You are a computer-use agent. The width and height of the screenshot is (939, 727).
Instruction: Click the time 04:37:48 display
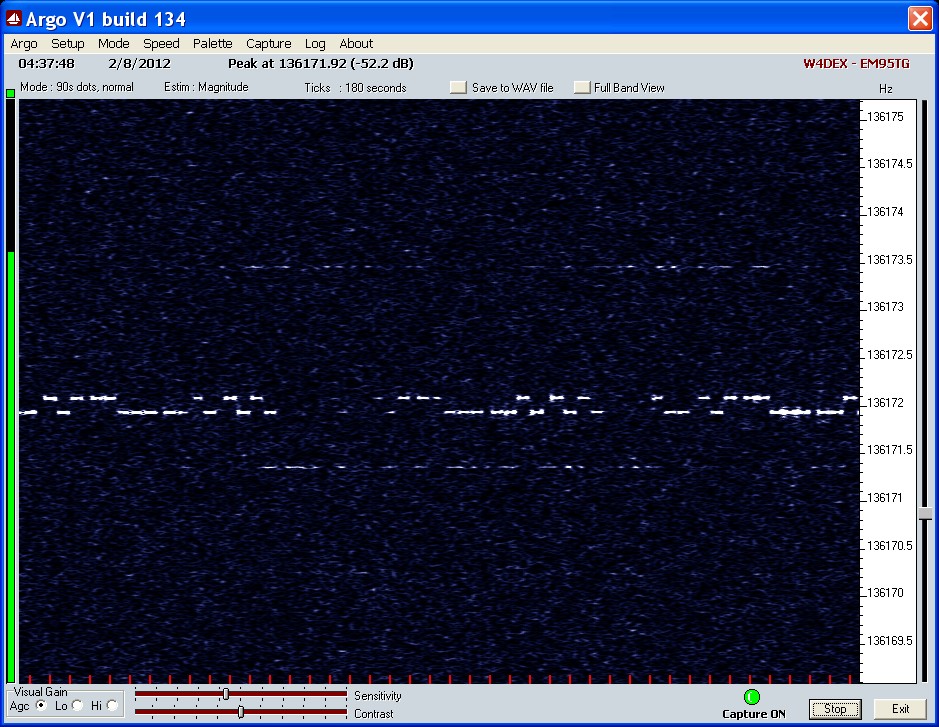tap(47, 63)
